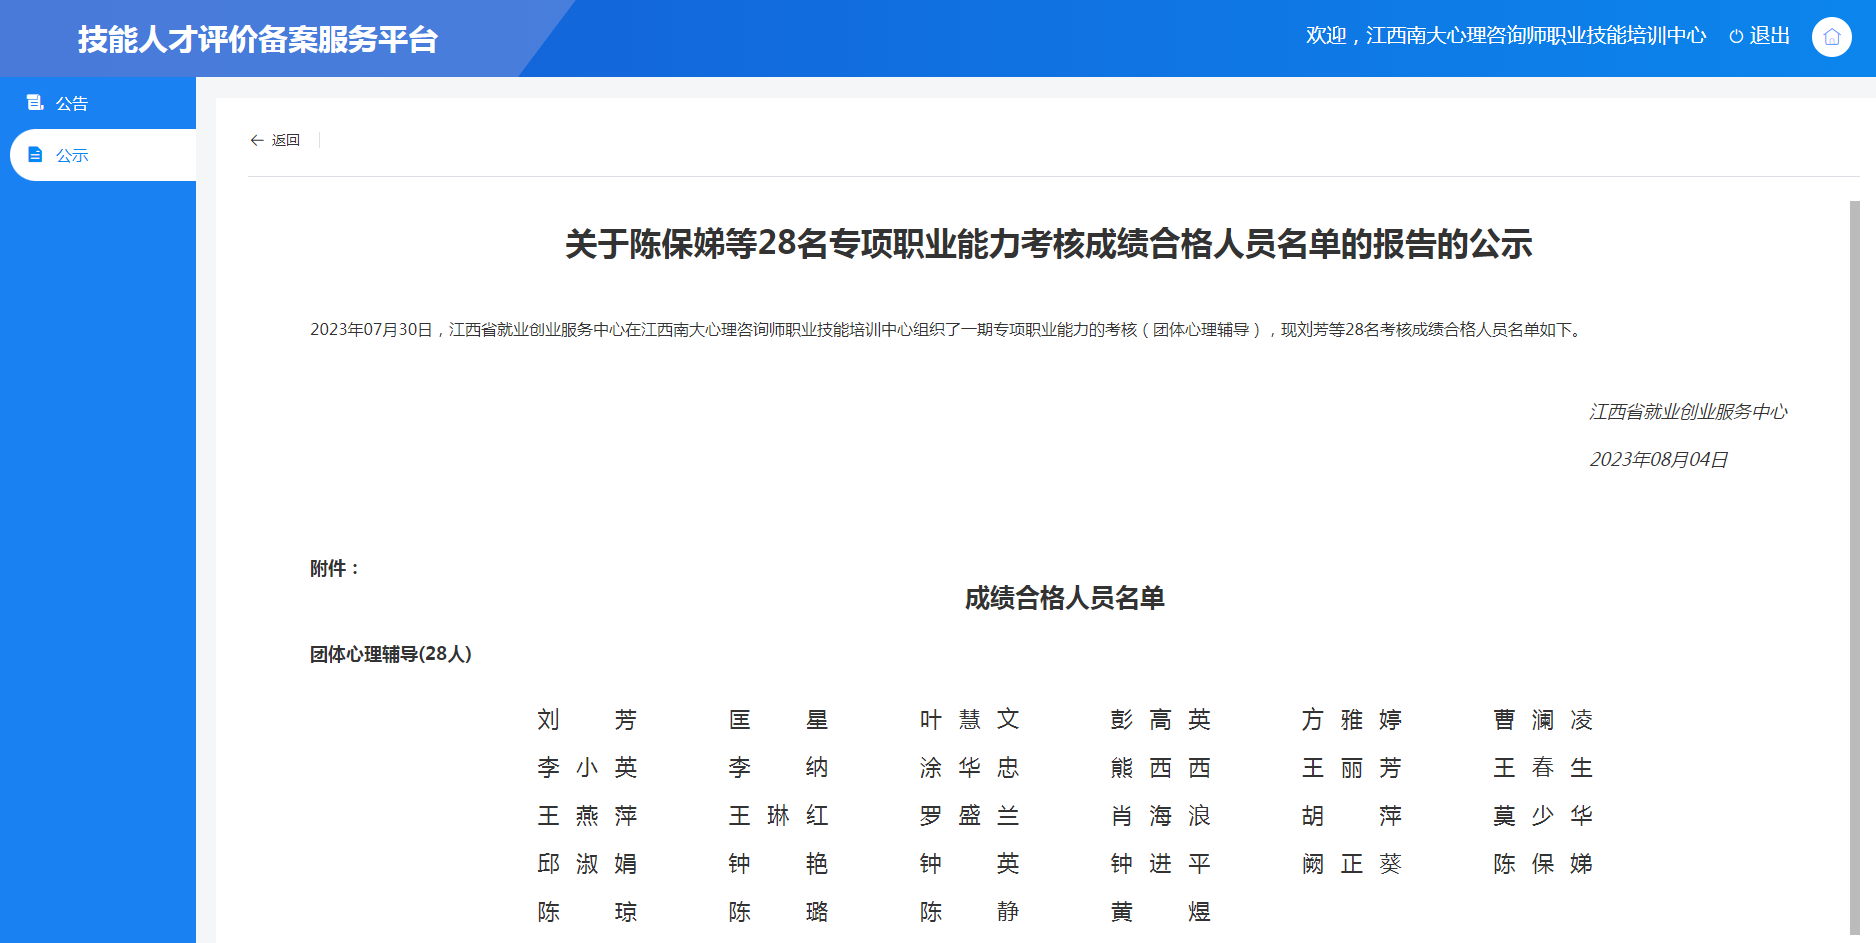The height and width of the screenshot is (943, 1876).
Task: Click the back arrow beside 返回
Action: 257,140
